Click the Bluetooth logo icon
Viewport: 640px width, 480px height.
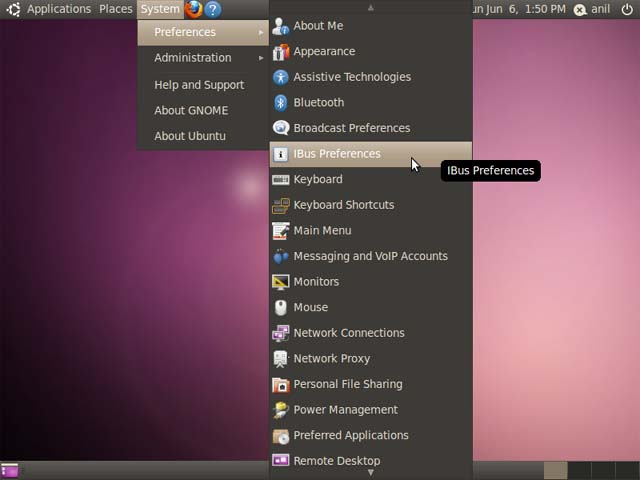281,103
